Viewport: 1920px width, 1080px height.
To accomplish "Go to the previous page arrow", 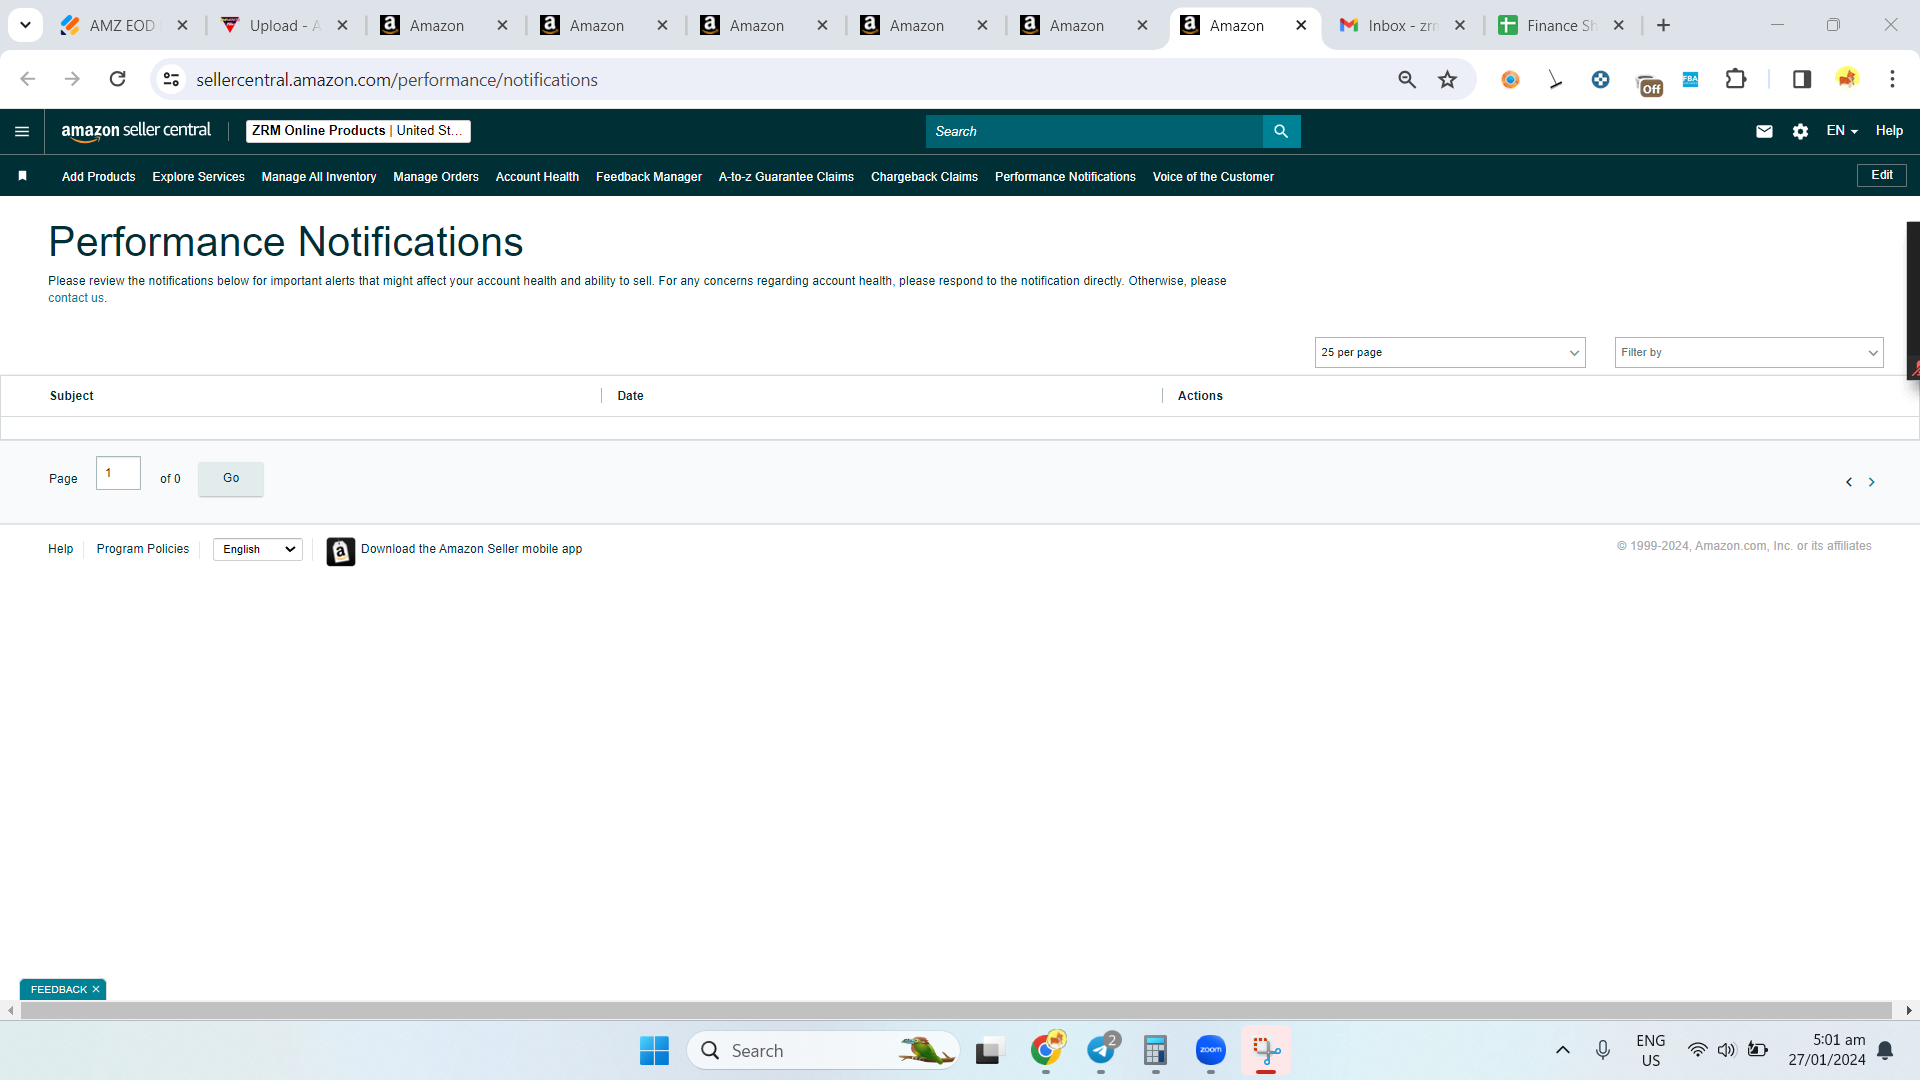I will pyautogui.click(x=1849, y=482).
